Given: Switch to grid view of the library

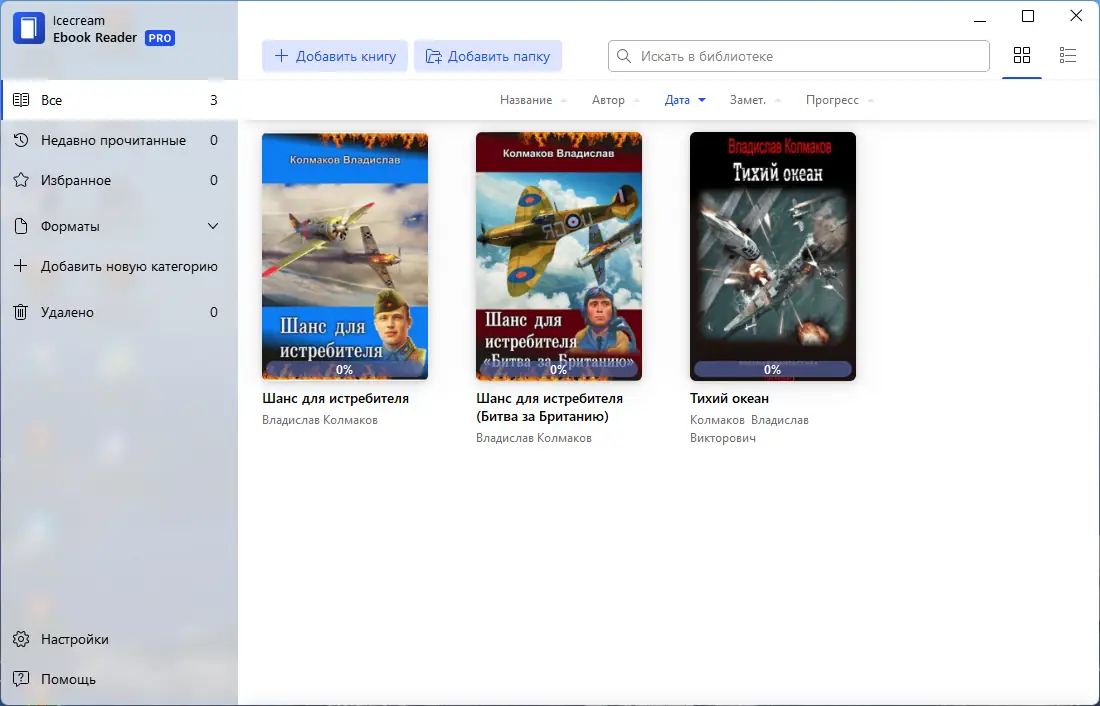Looking at the screenshot, I should [1022, 56].
